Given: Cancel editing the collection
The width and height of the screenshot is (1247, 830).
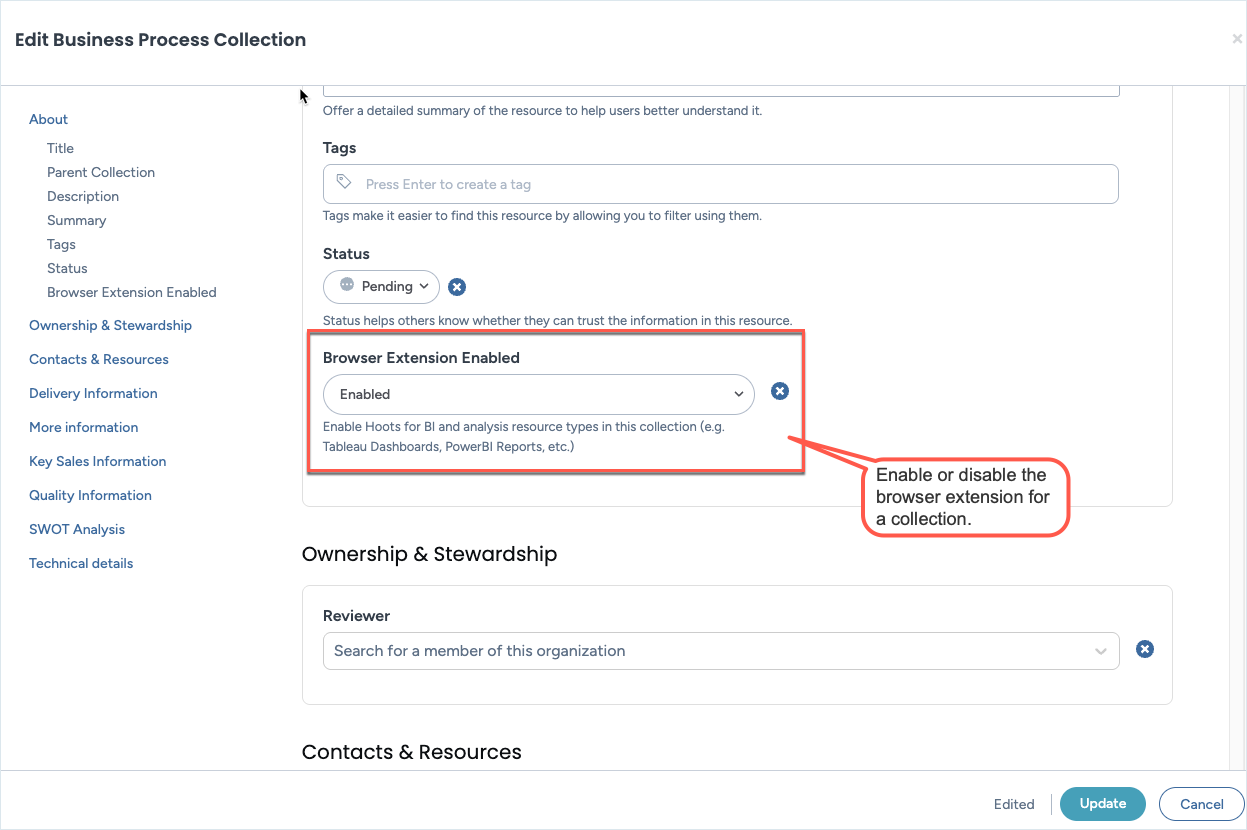Looking at the screenshot, I should [1201, 804].
